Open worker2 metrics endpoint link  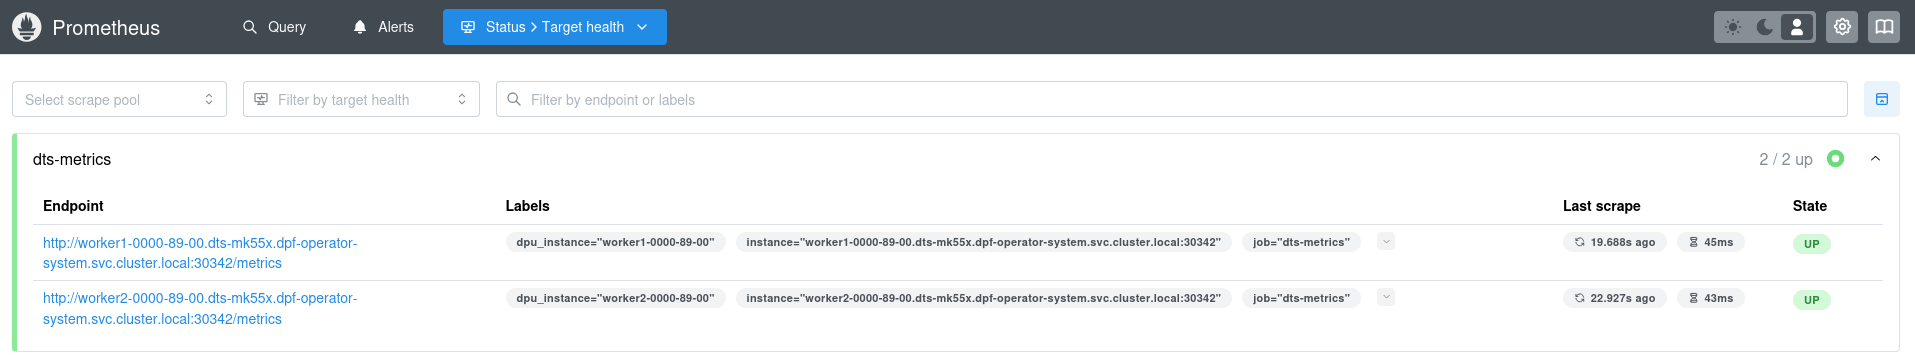click(200, 308)
